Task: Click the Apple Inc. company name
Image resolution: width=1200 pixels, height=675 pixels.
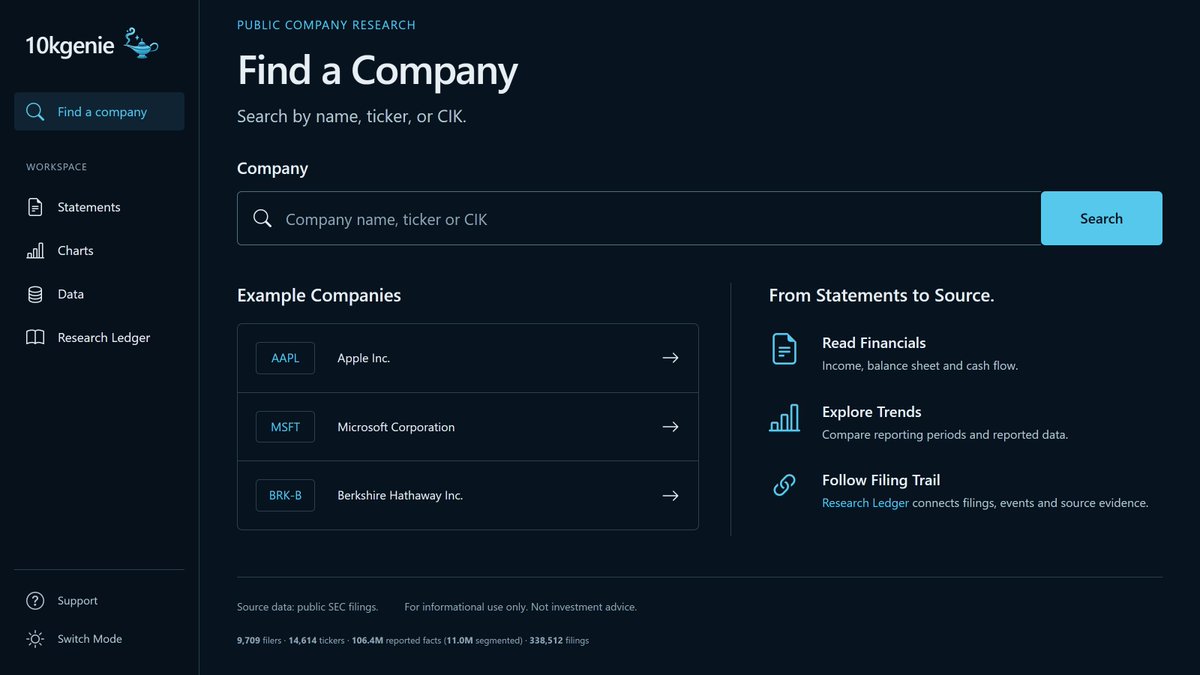Action: [364, 358]
